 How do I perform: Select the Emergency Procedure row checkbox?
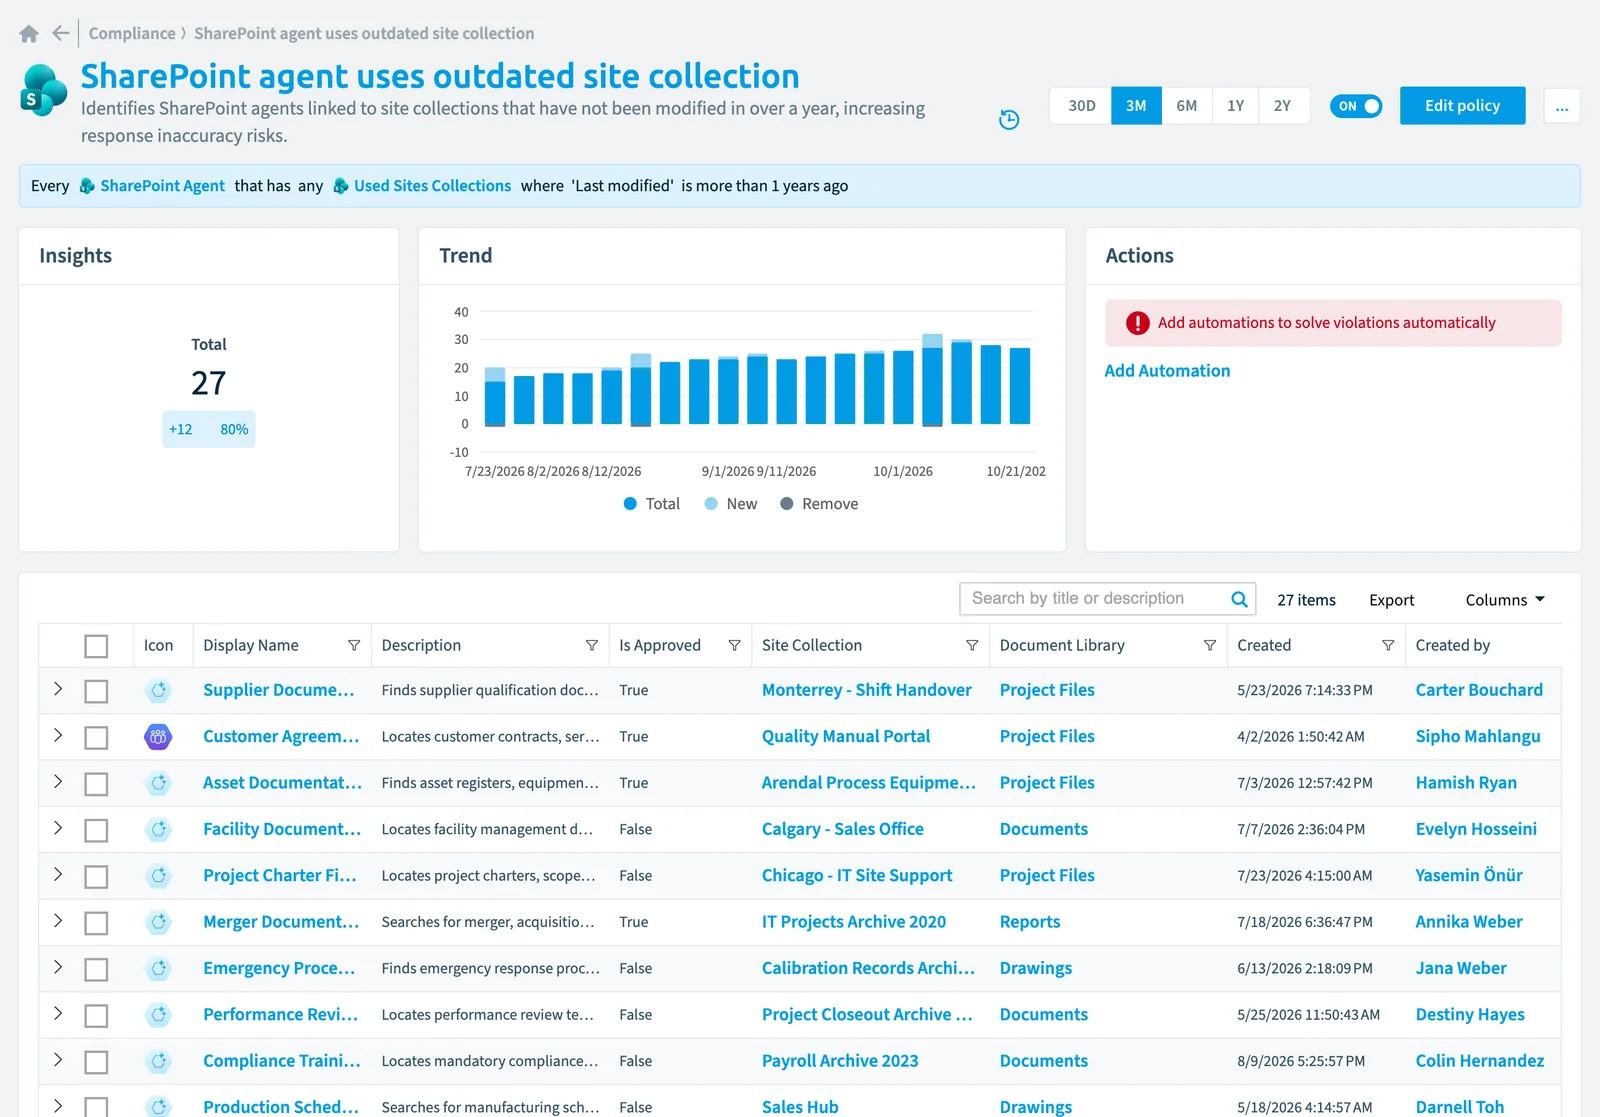pos(96,969)
